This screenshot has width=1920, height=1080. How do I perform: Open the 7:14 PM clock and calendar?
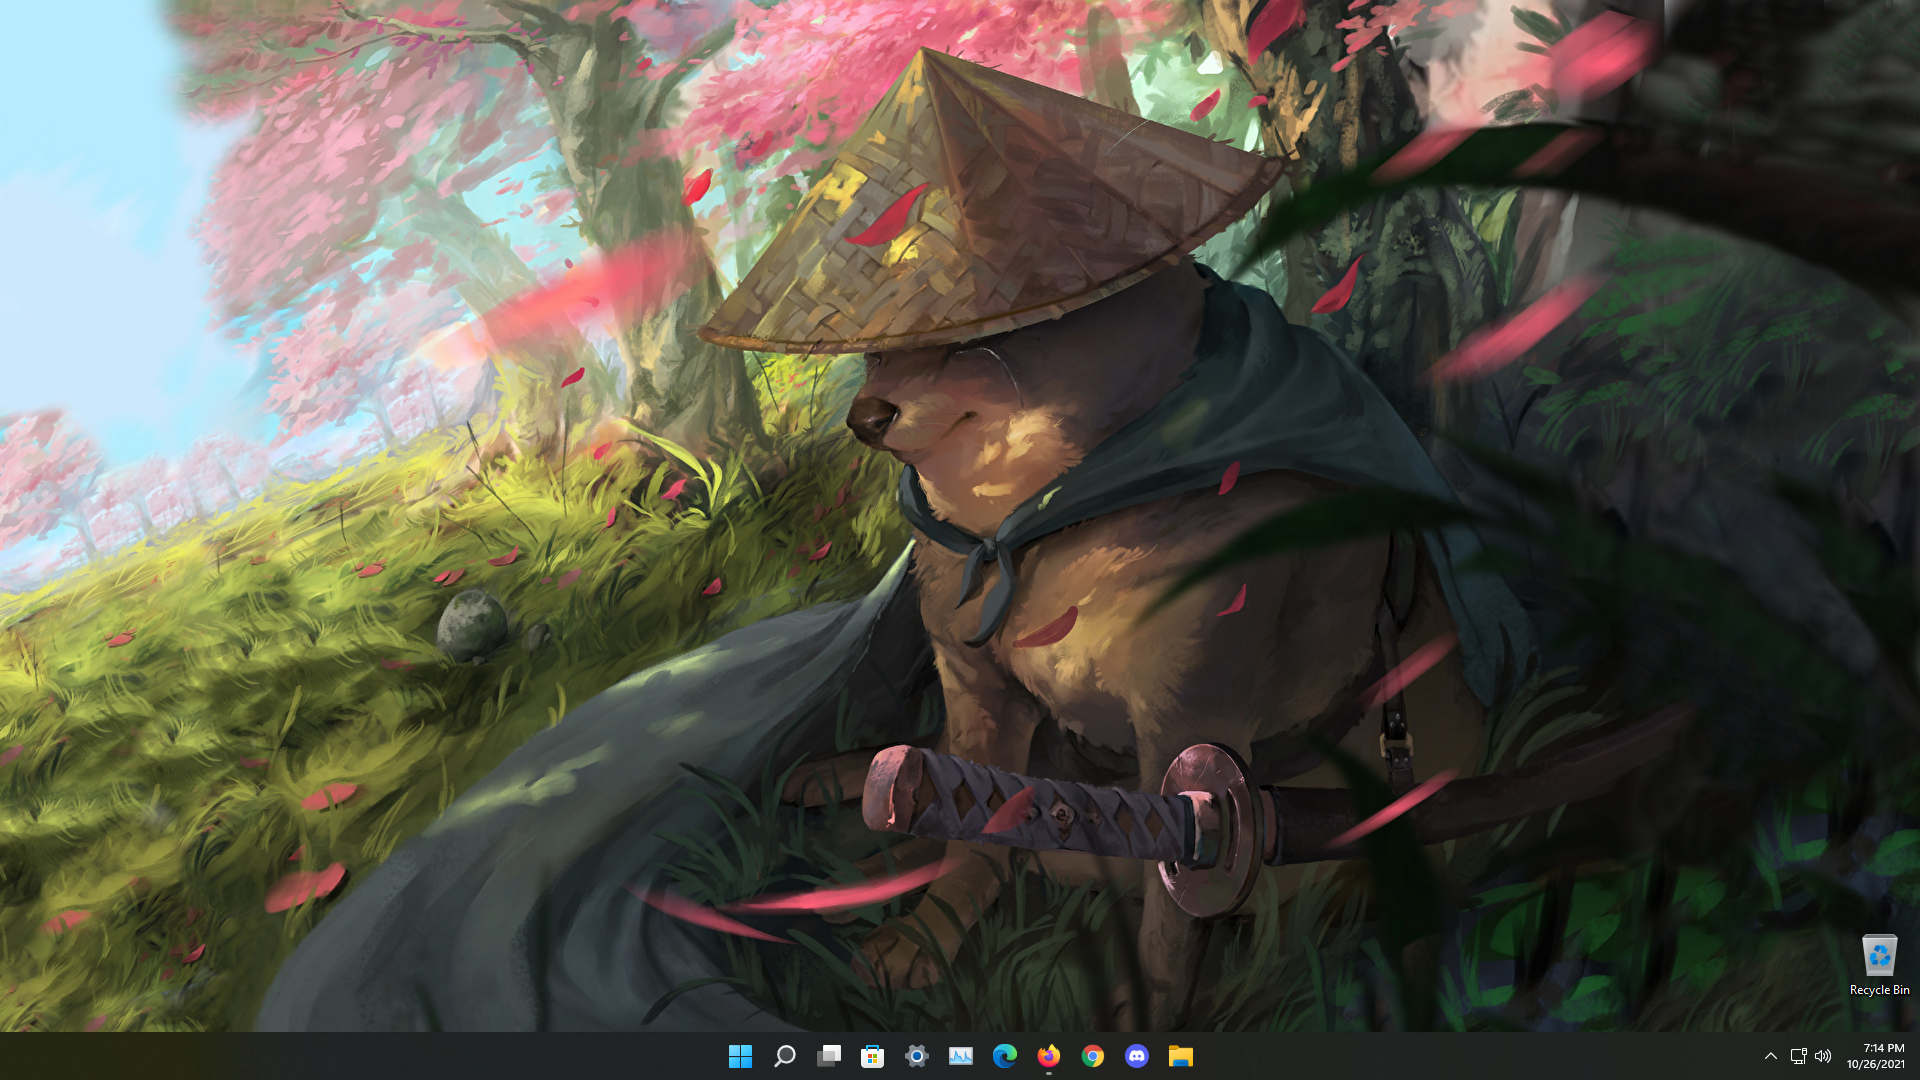coord(1876,1056)
